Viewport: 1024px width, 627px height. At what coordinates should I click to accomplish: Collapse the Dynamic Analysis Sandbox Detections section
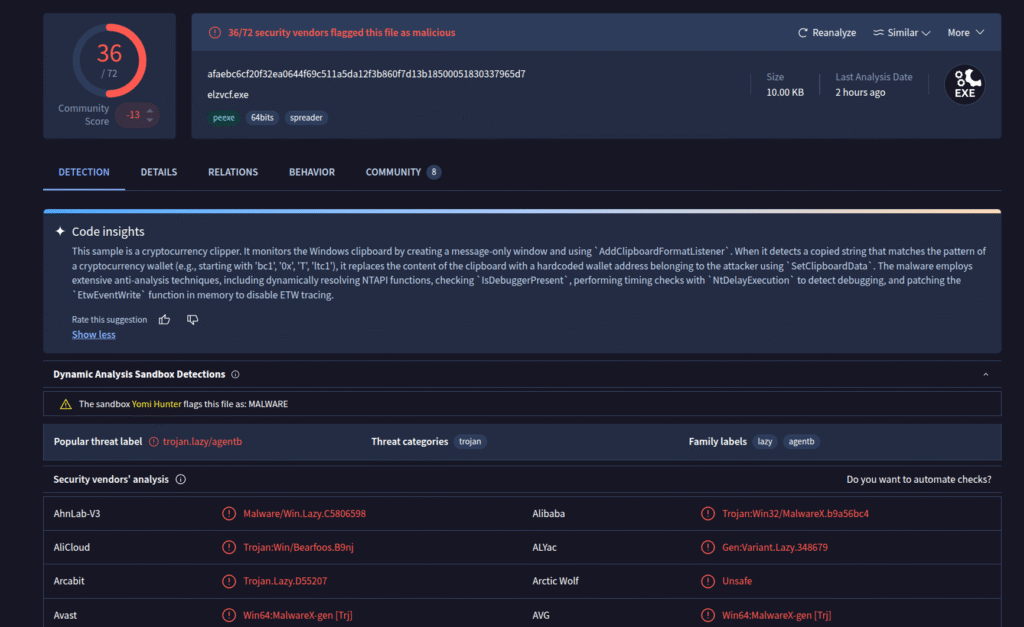pos(985,375)
